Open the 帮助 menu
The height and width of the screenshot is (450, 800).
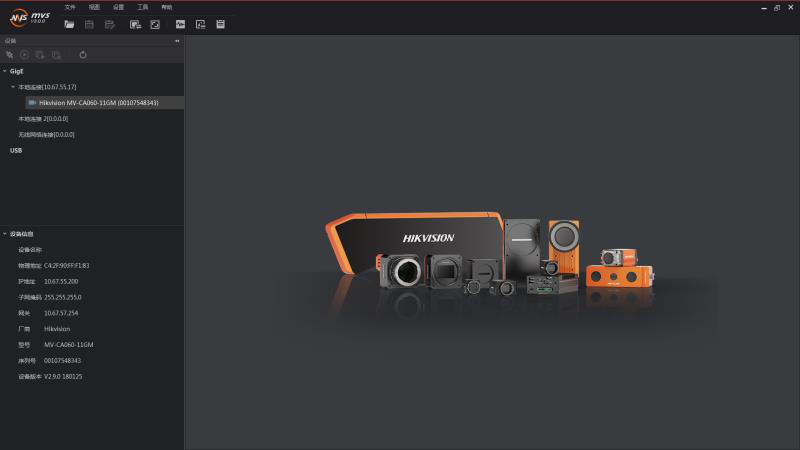point(166,7)
